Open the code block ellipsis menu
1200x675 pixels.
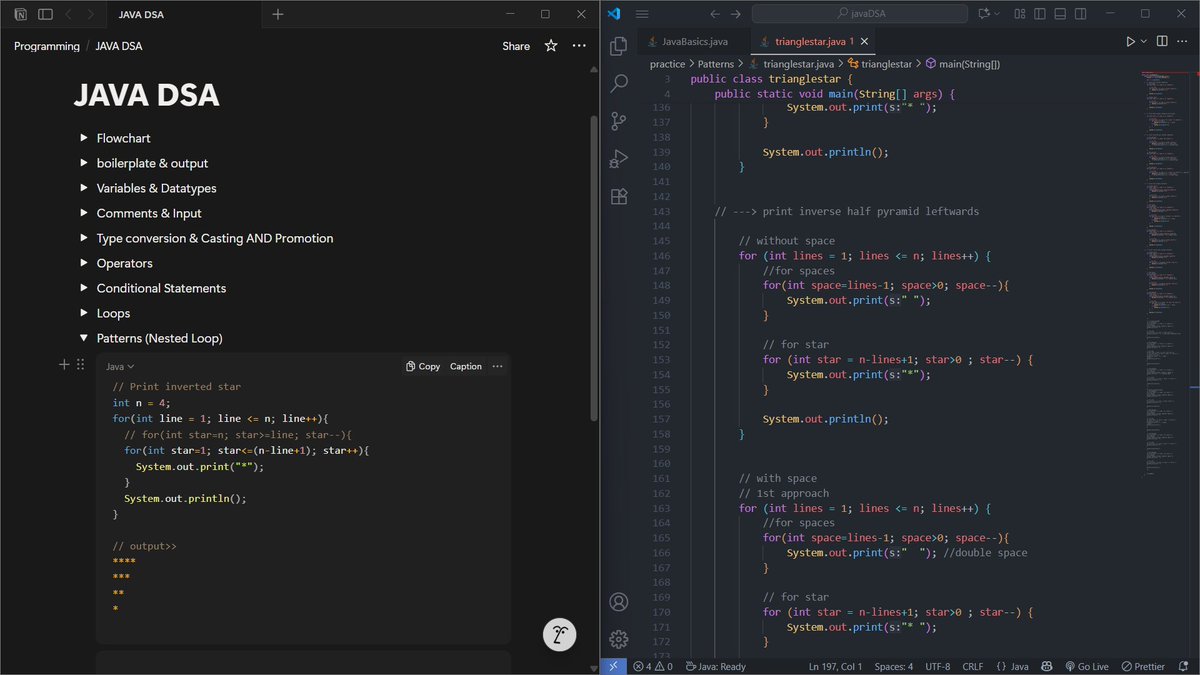497,366
